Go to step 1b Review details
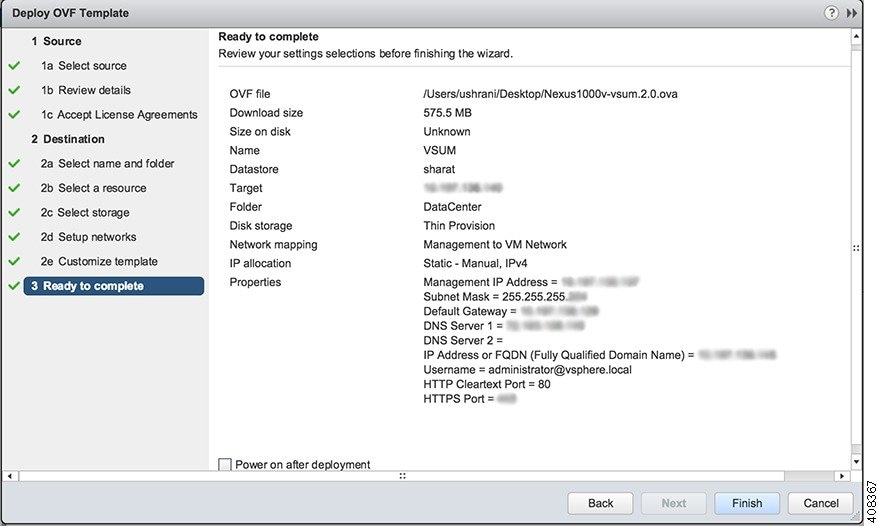Screen dimensions: 878x526 coord(86,90)
